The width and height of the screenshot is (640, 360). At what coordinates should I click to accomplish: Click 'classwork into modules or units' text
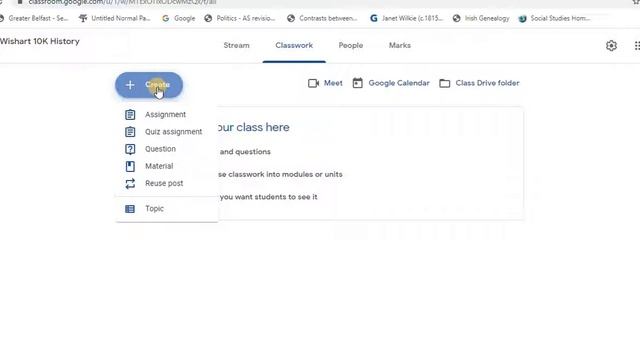(285, 174)
